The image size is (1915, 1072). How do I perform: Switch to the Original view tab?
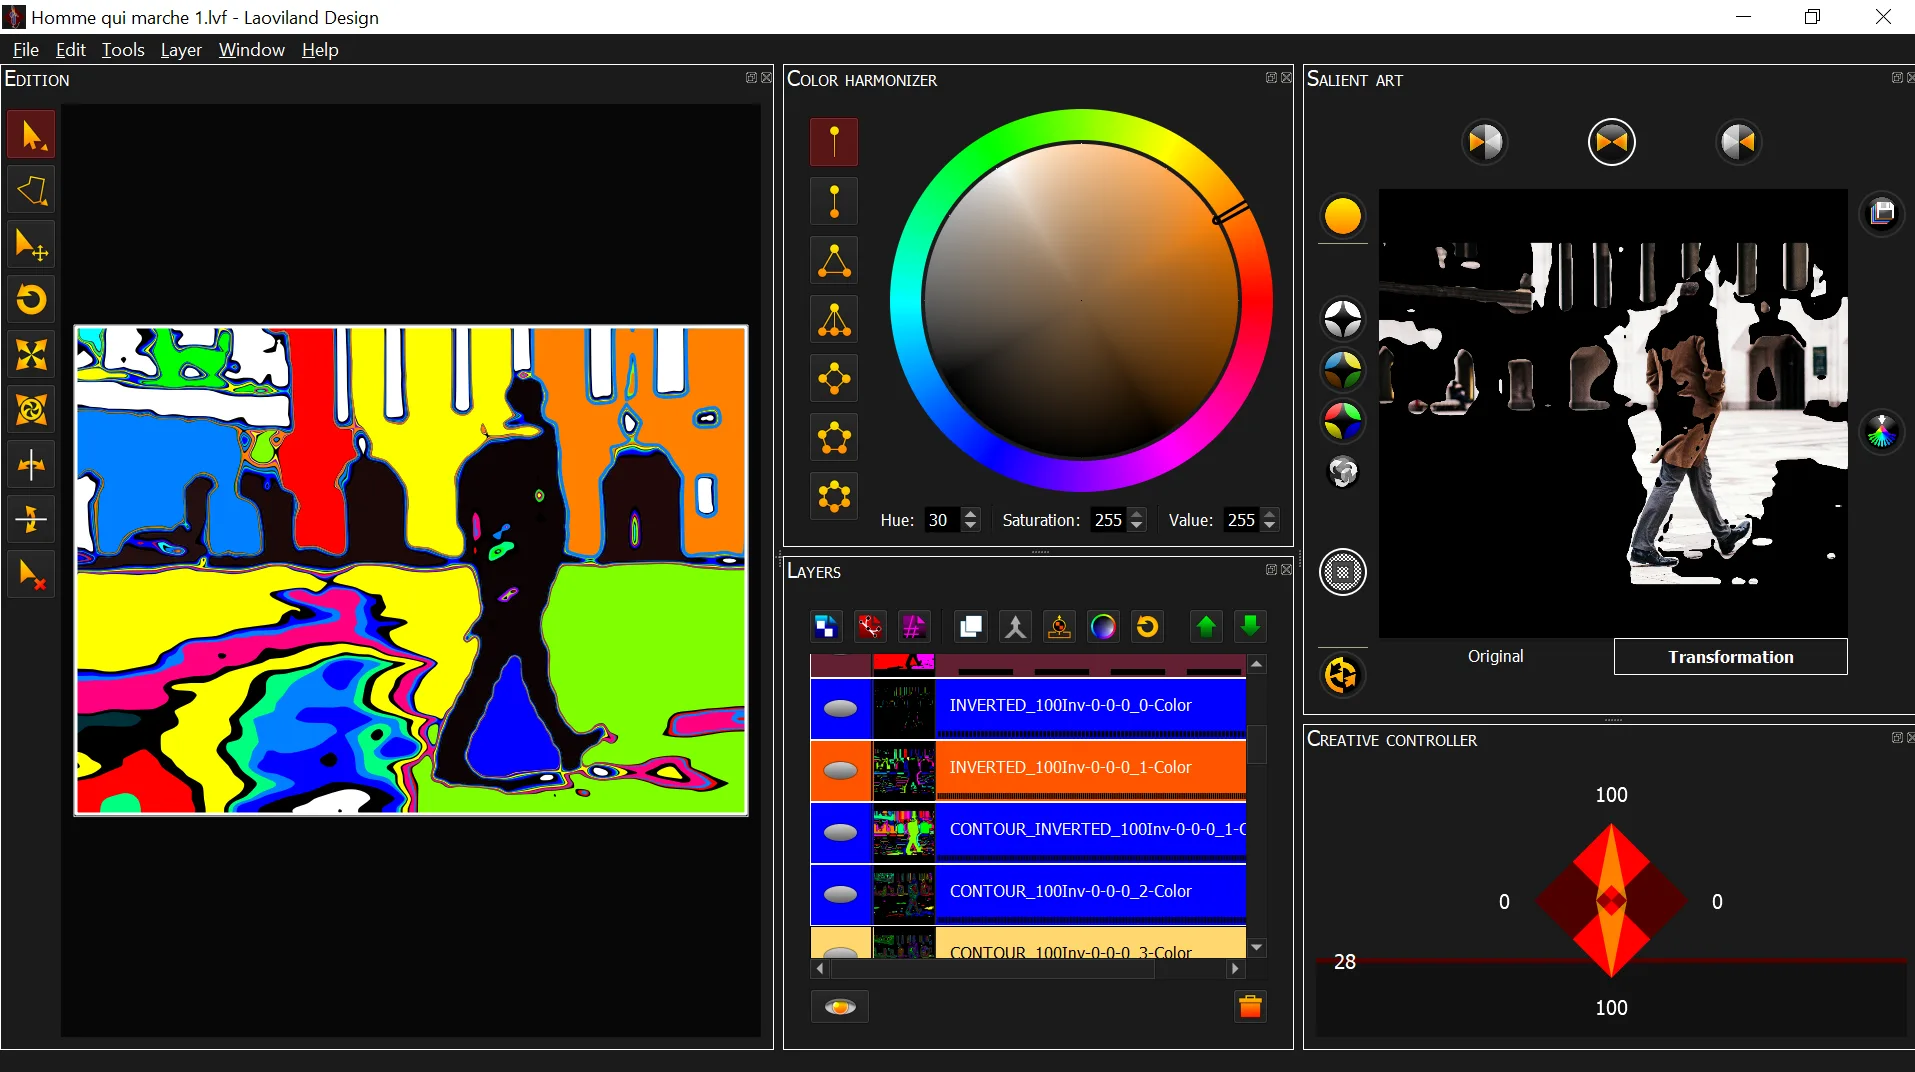click(1495, 657)
